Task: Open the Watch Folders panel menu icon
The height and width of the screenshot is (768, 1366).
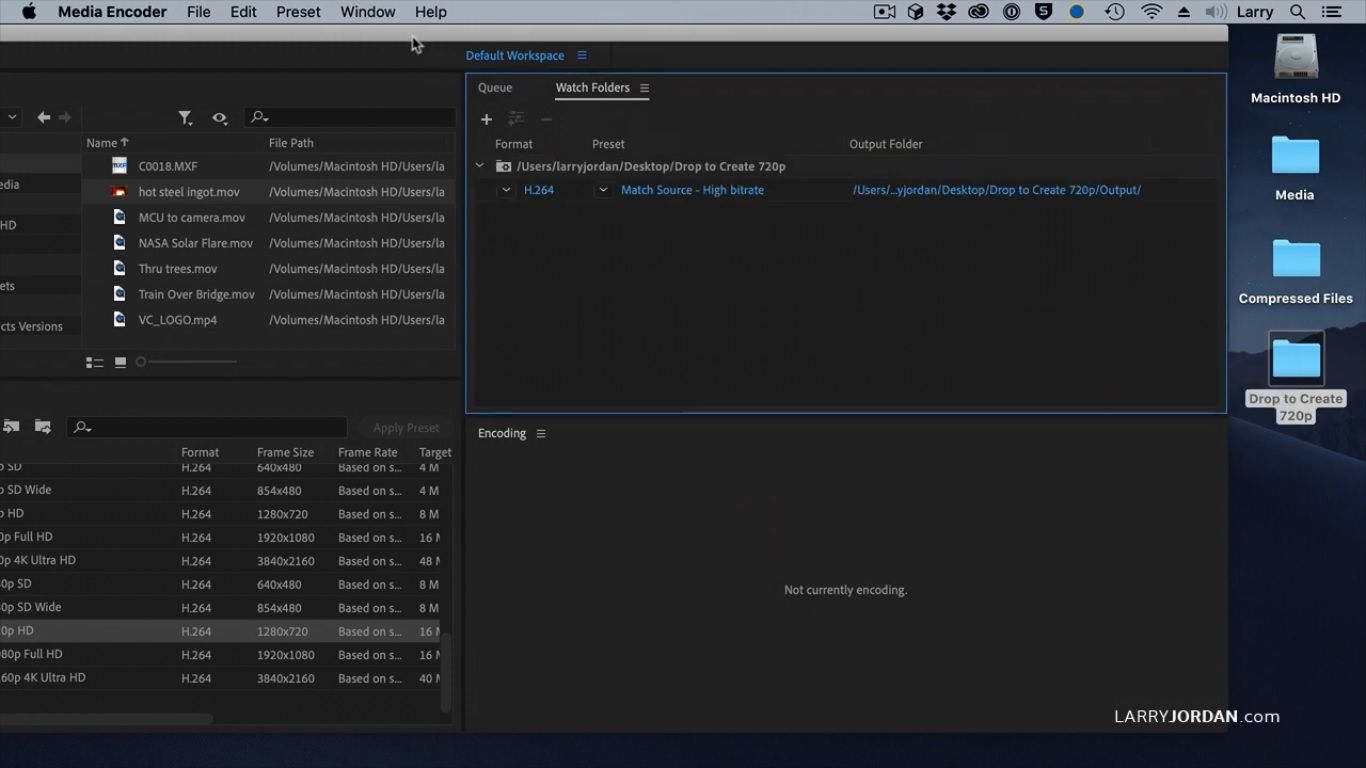Action: click(x=645, y=88)
